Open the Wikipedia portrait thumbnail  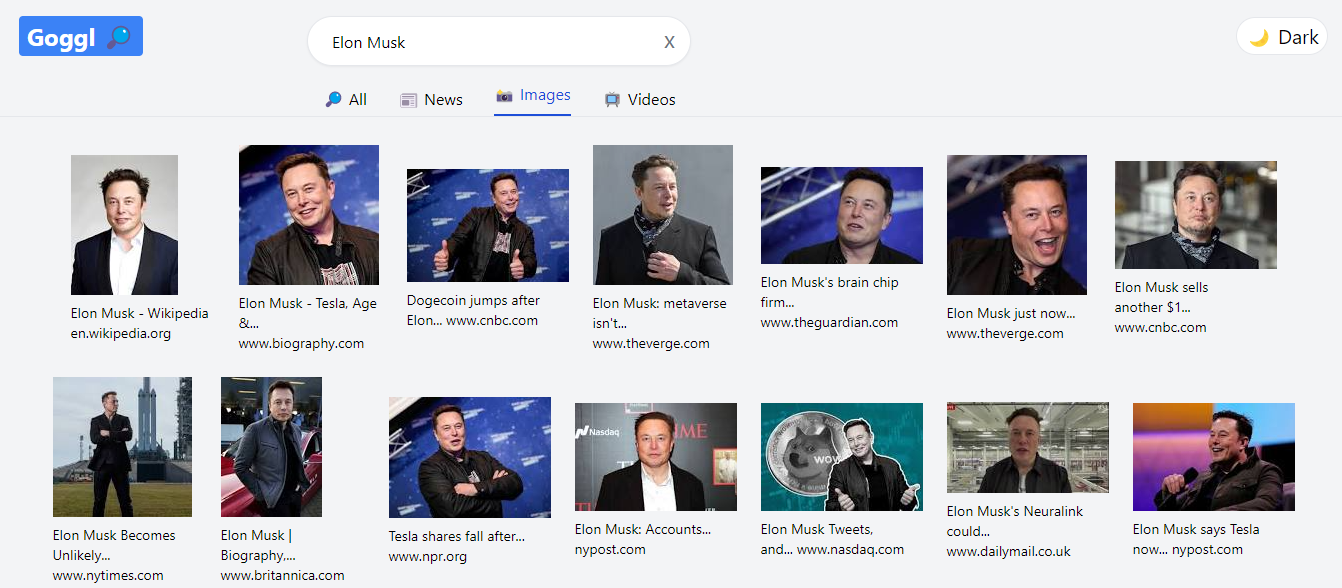(124, 225)
